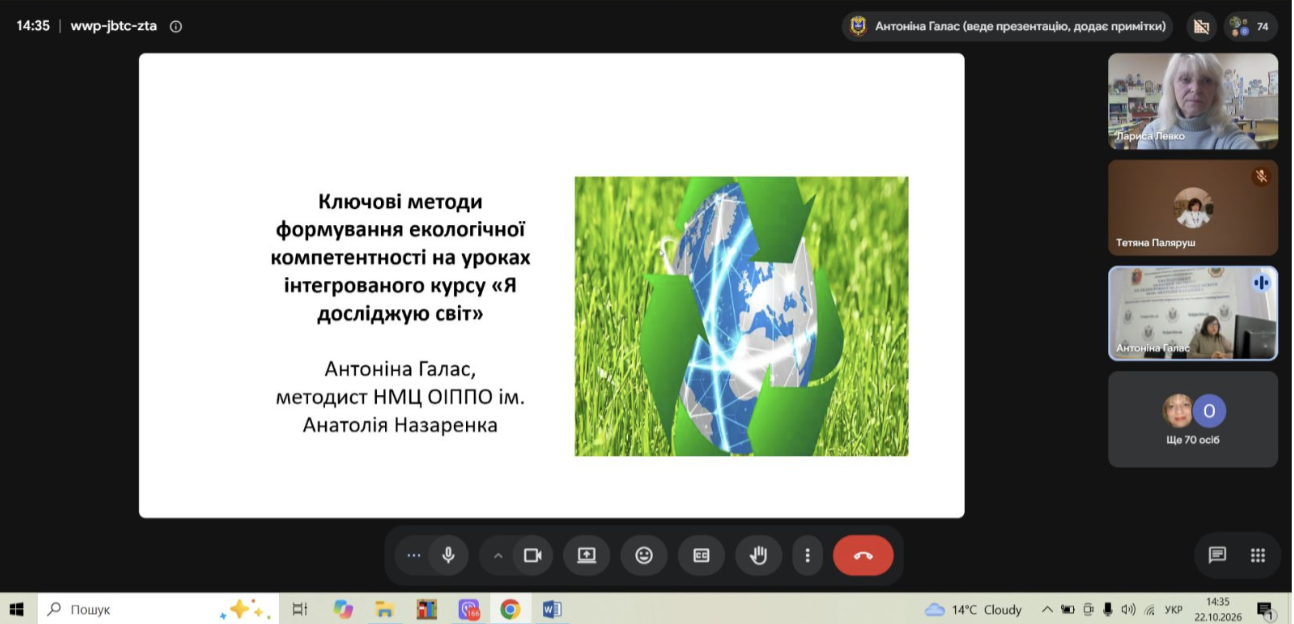Leave the call with red hang-up button
1294x624 pixels.
tap(863, 555)
